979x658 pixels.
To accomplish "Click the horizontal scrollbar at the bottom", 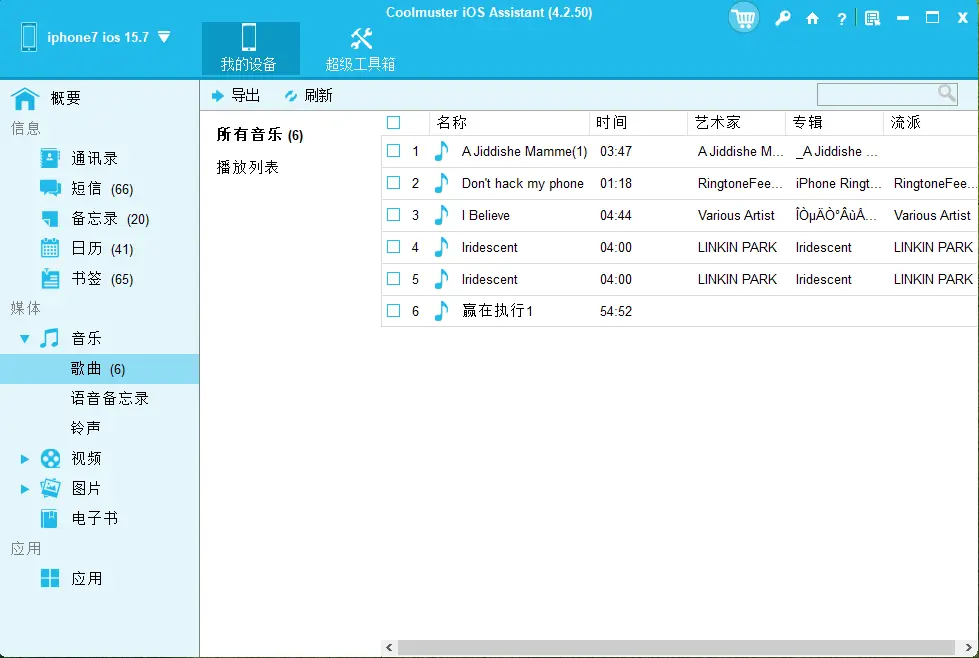I will 676,648.
